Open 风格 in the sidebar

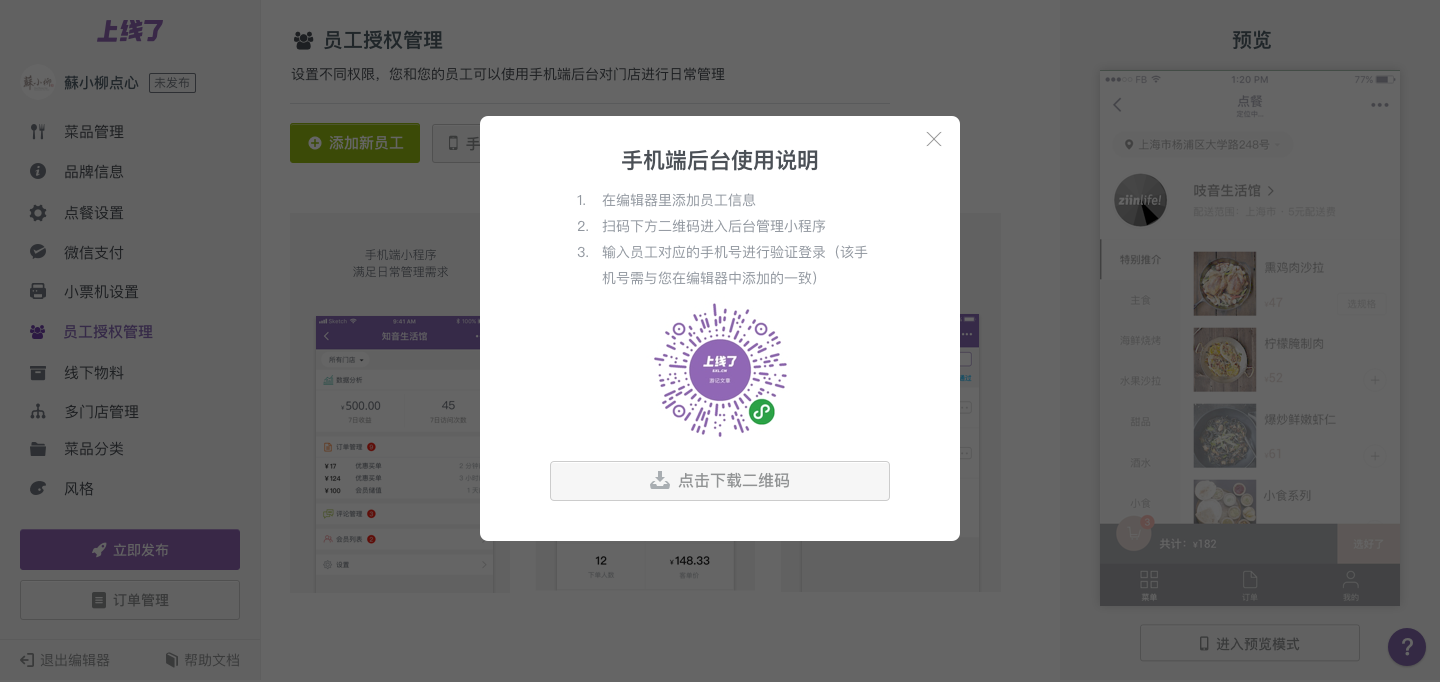tap(79, 489)
